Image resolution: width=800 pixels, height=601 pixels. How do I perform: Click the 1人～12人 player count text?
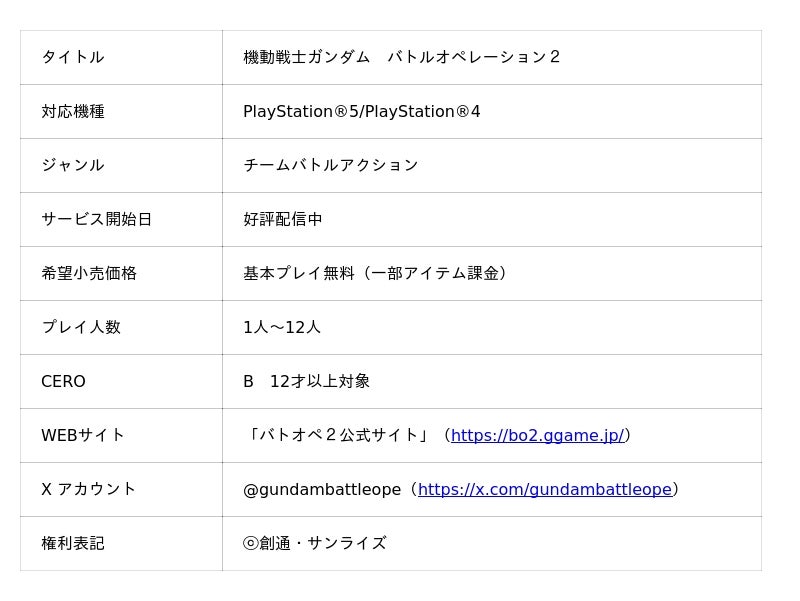pyautogui.click(x=282, y=327)
